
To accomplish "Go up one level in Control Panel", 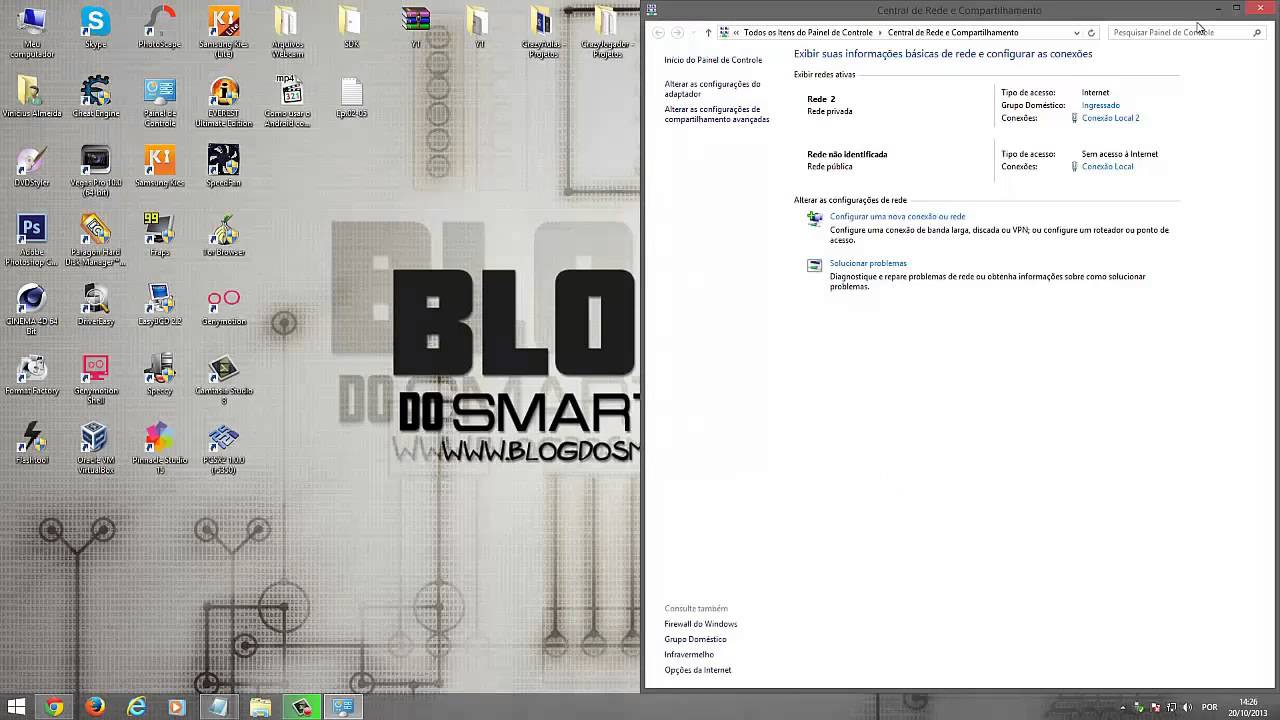I will click(708, 33).
